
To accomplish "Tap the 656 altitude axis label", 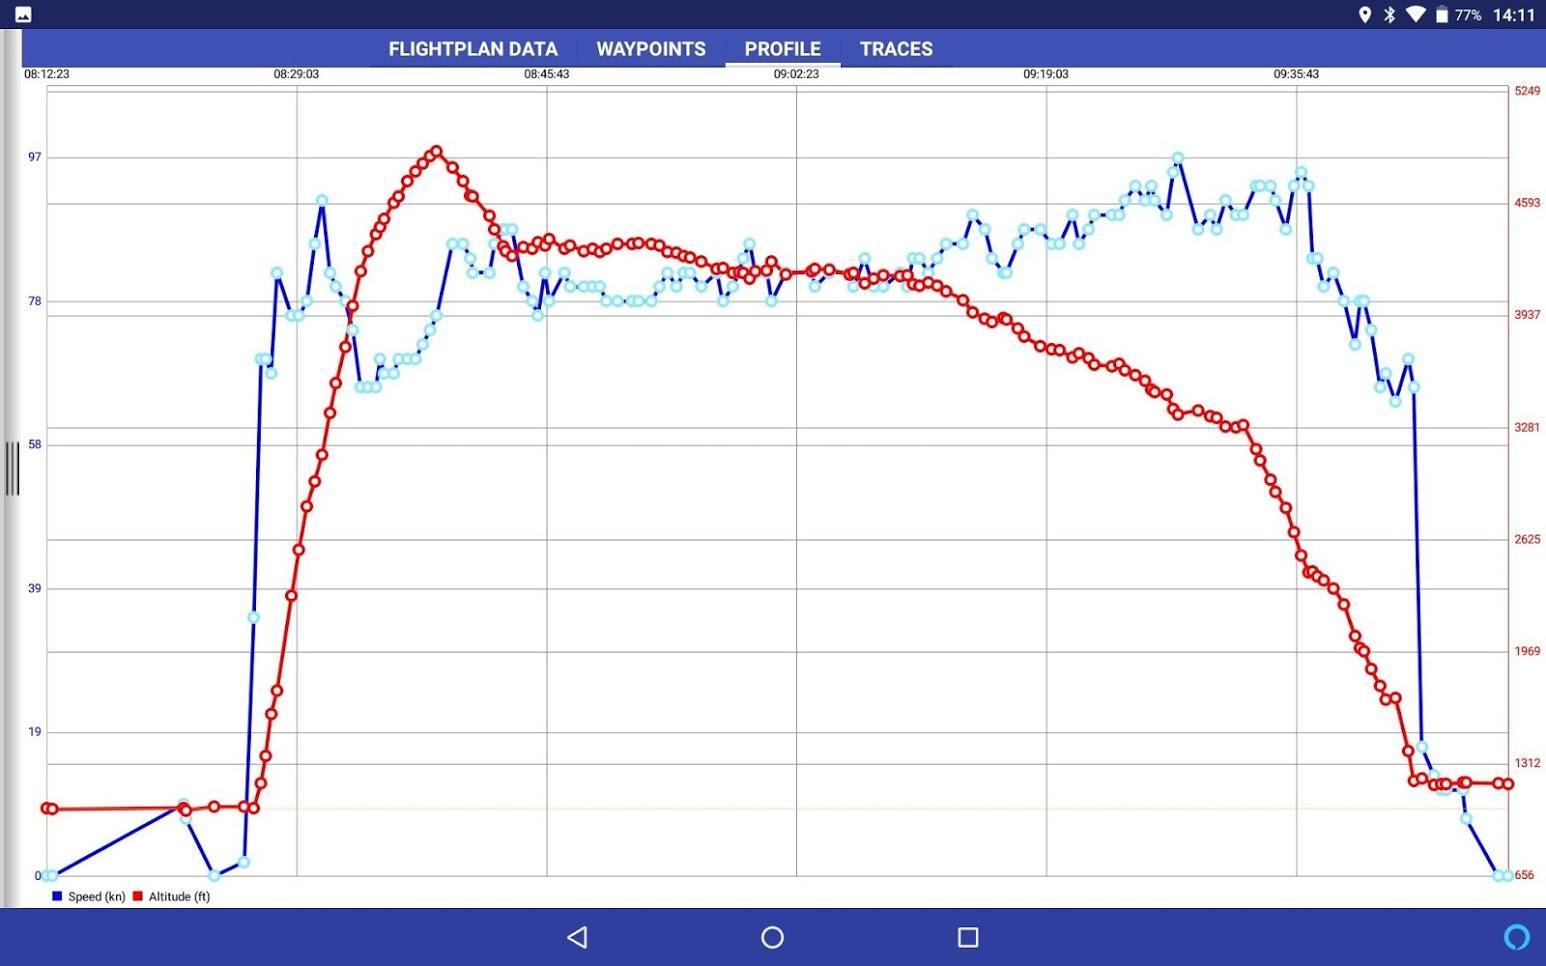I will [x=1524, y=875].
